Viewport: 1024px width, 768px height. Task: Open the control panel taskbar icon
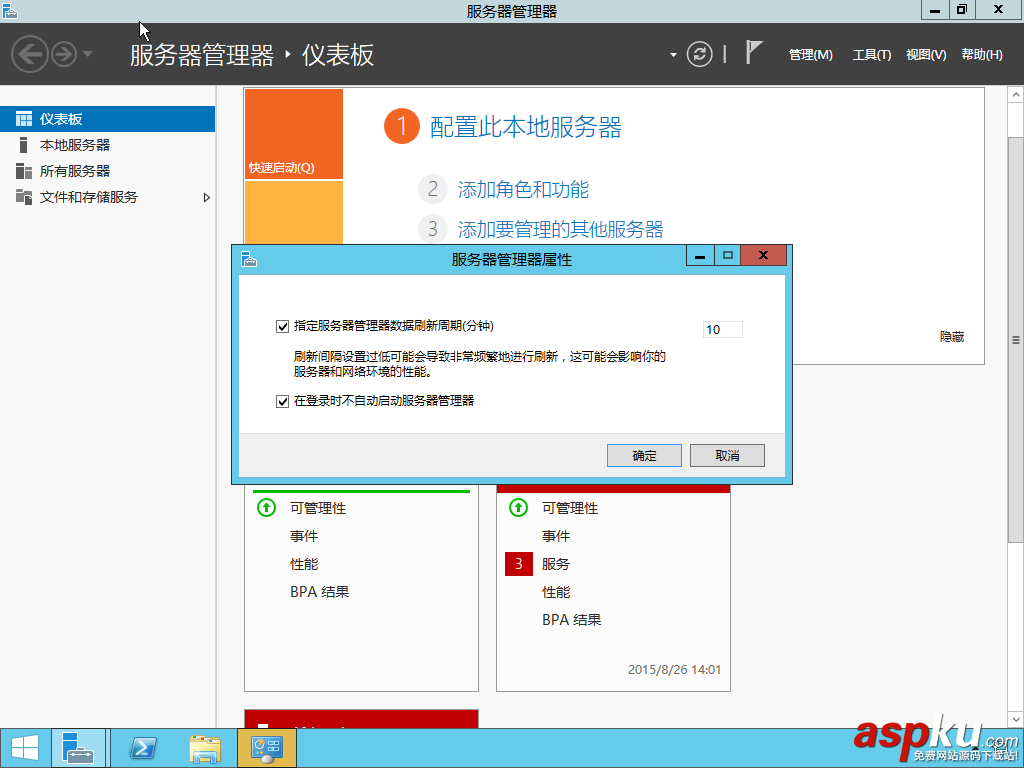tap(267, 748)
